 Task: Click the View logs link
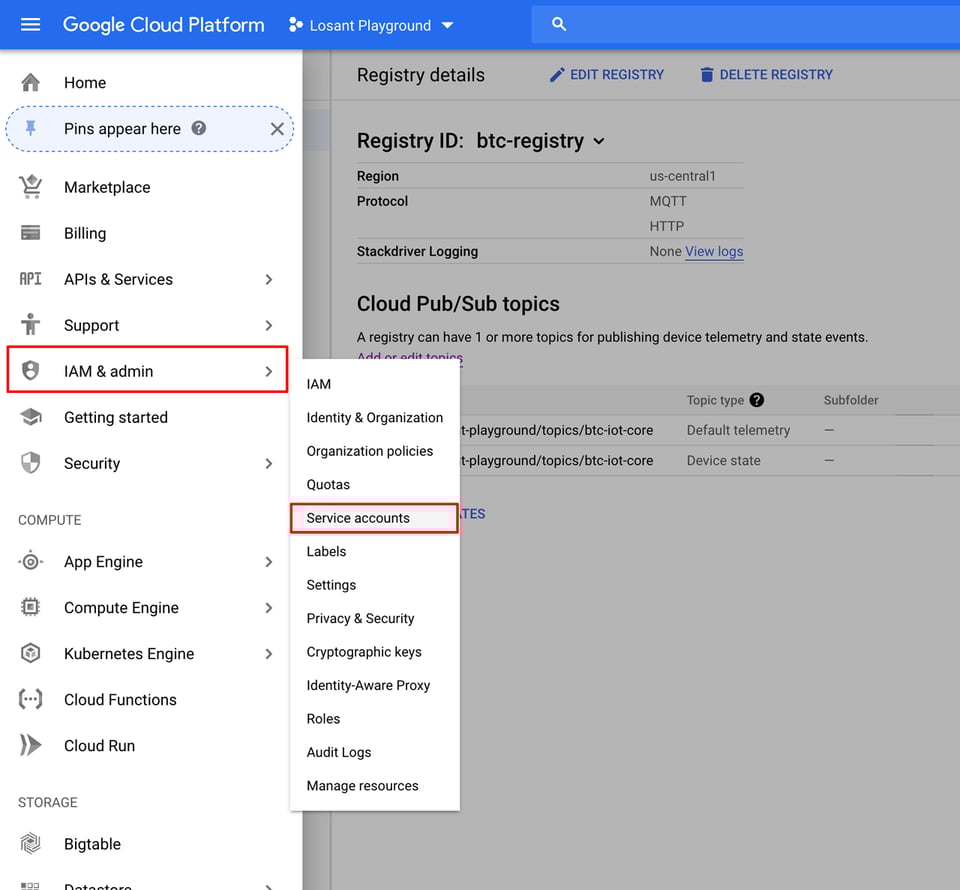point(713,251)
